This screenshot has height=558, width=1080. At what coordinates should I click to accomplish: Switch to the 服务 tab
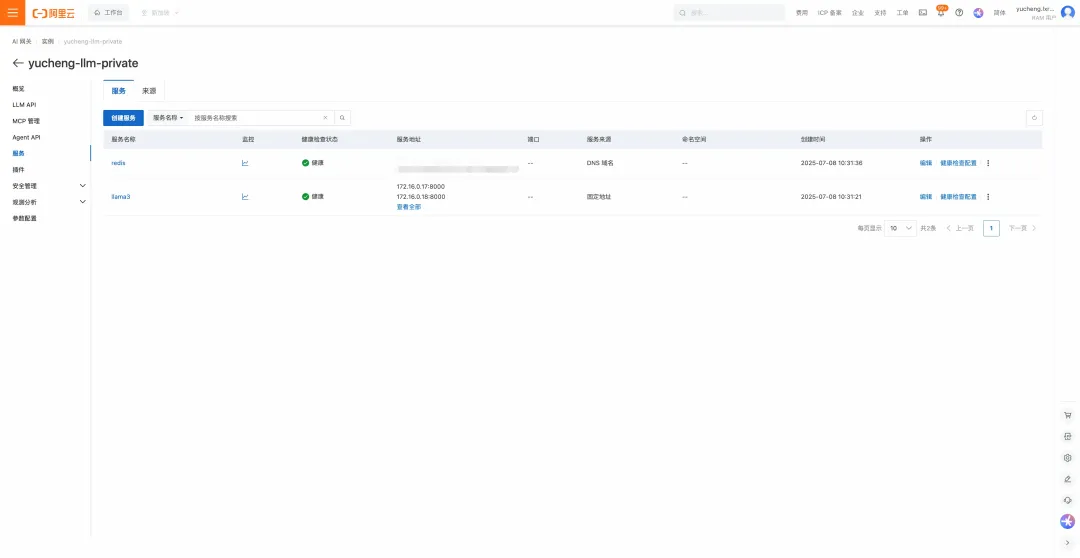click(118, 91)
